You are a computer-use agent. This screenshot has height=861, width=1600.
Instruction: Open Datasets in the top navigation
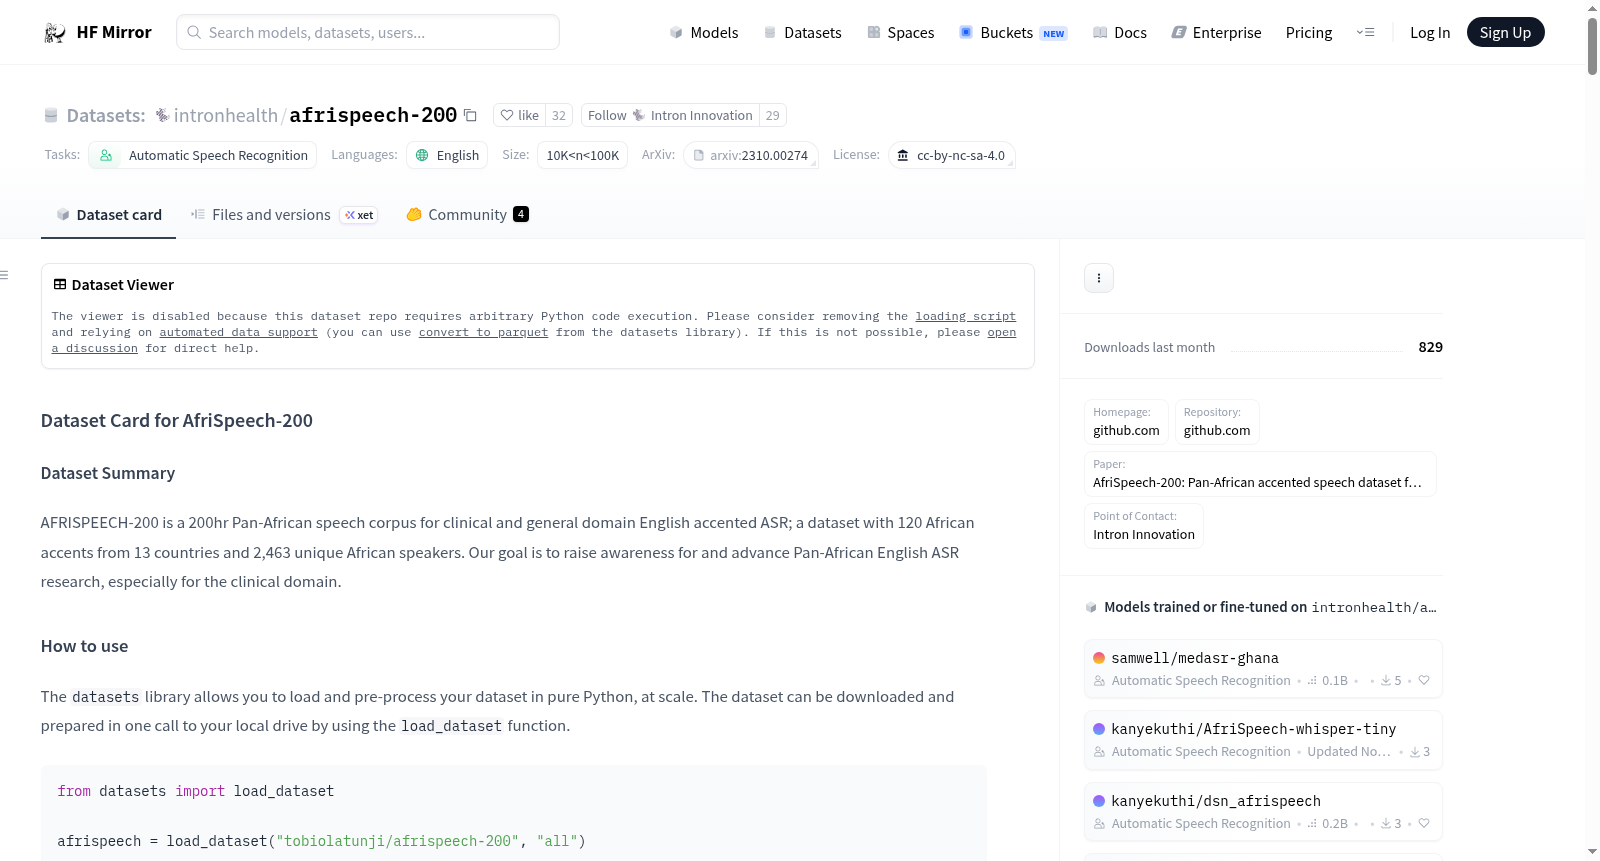(803, 33)
